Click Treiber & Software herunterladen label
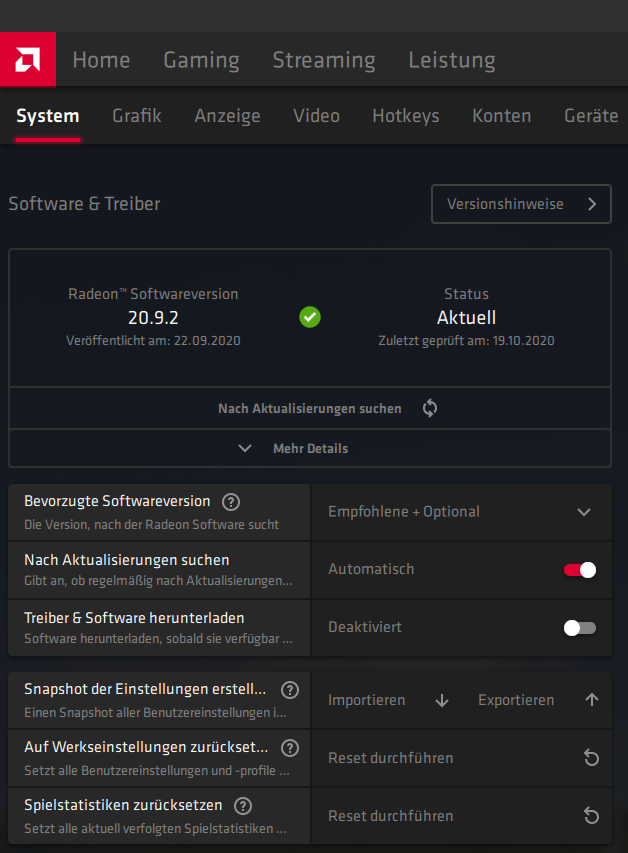The width and height of the screenshot is (628, 853). click(x=134, y=618)
